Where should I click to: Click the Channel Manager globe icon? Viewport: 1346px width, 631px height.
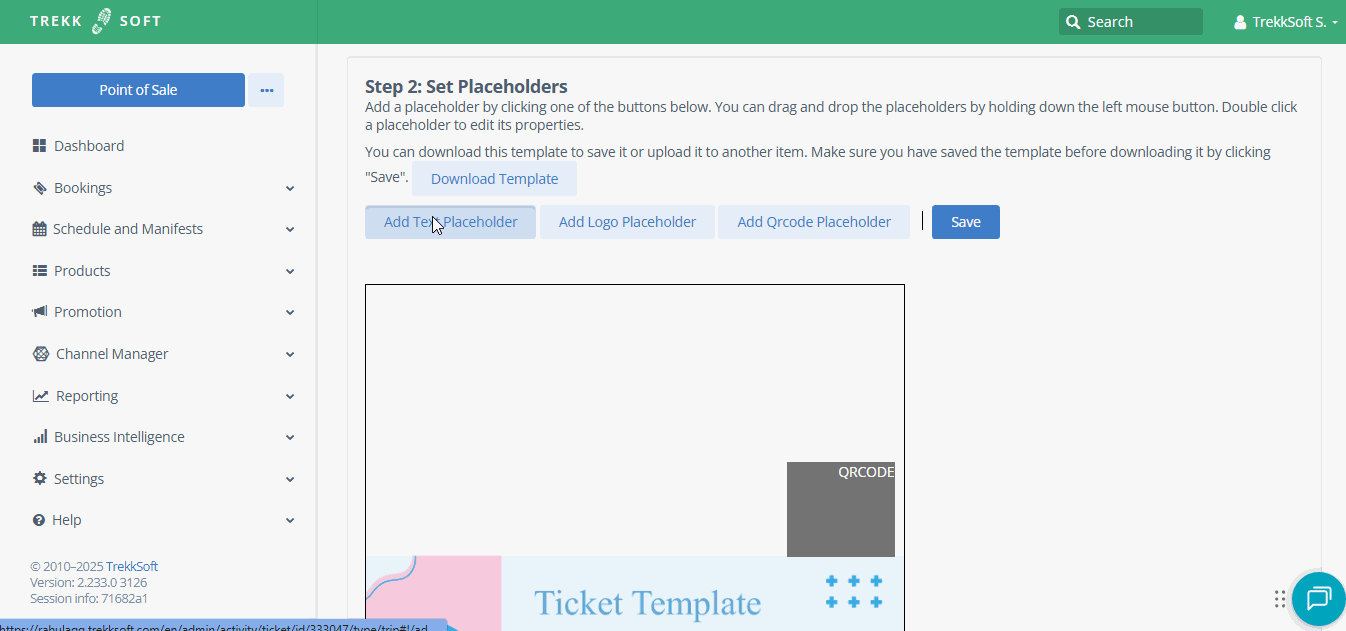coord(39,353)
